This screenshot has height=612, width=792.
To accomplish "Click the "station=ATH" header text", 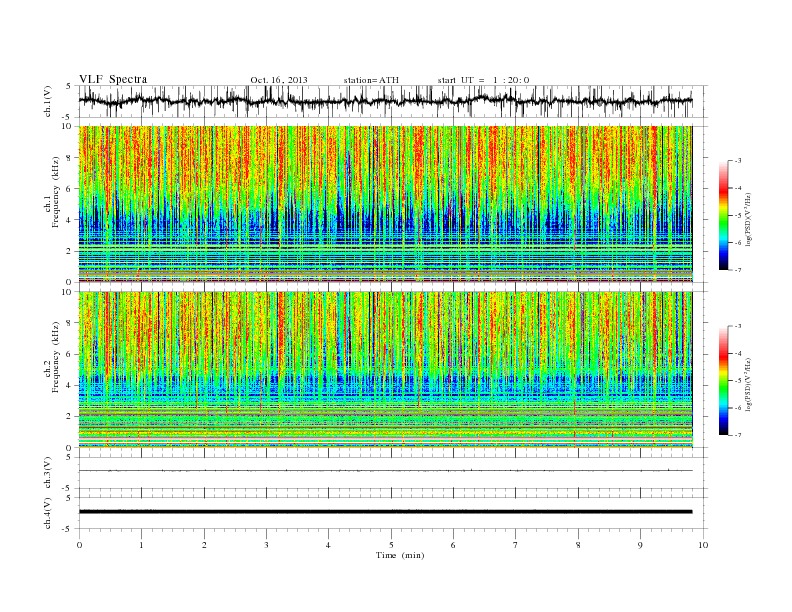I will point(371,80).
